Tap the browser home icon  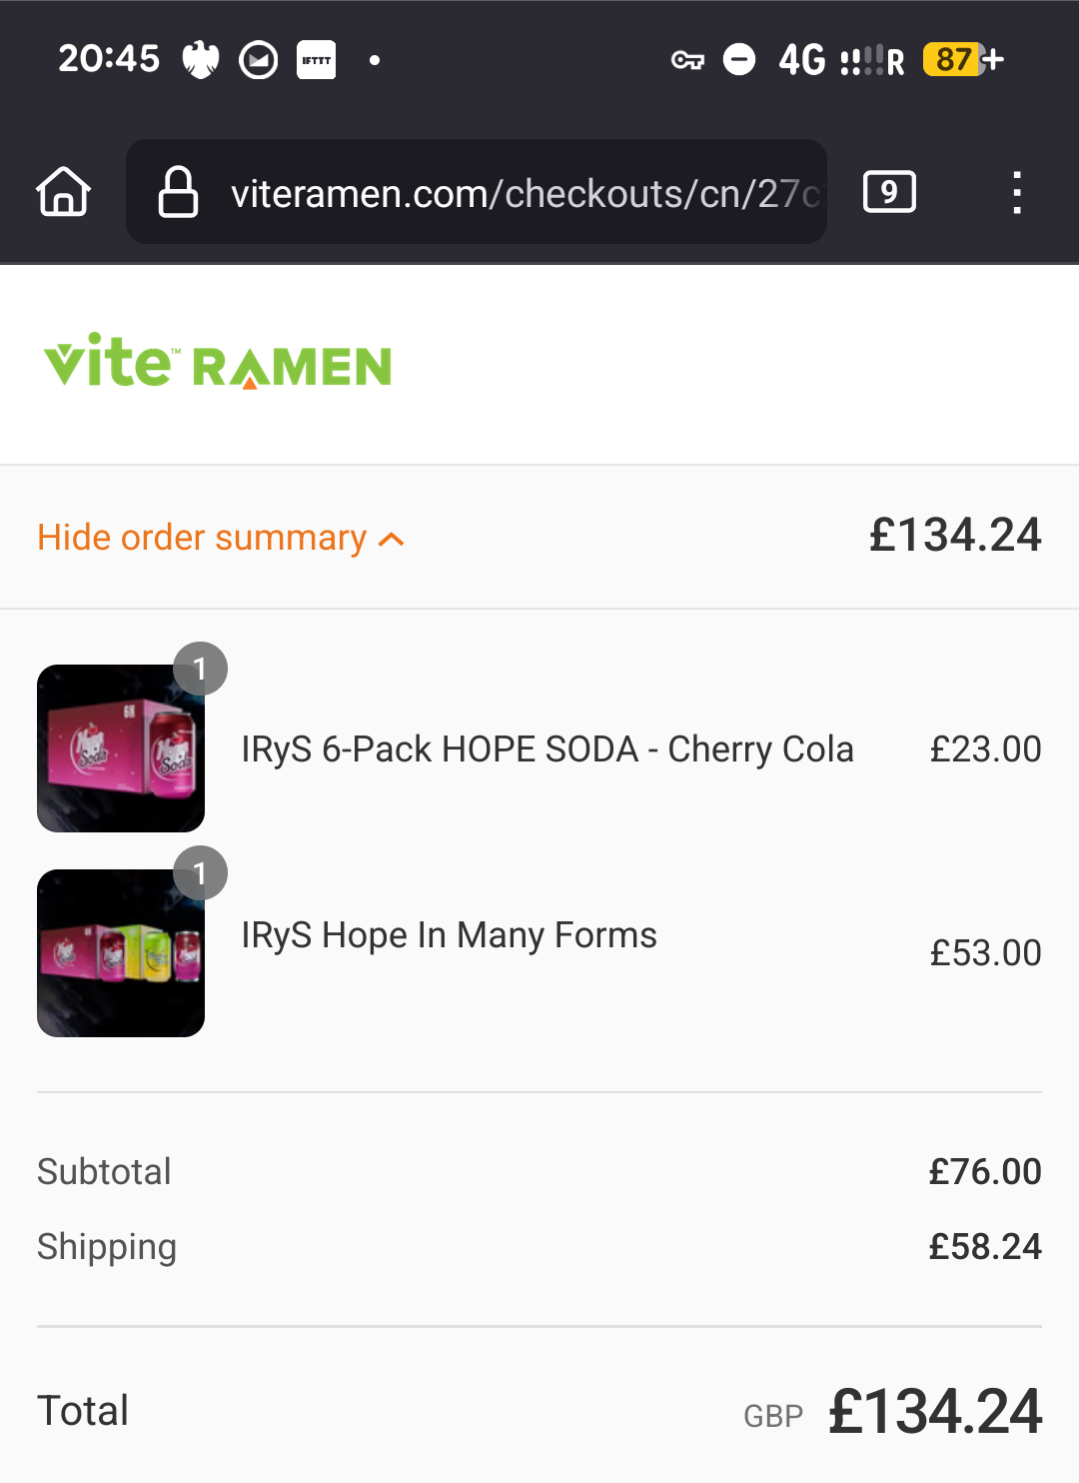(x=64, y=191)
